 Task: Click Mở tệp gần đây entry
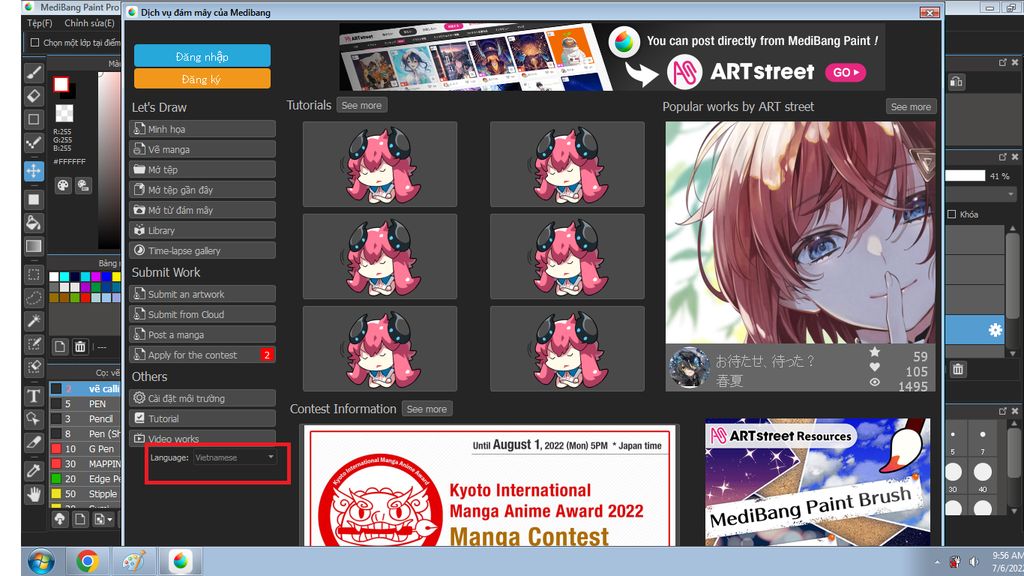(202, 189)
